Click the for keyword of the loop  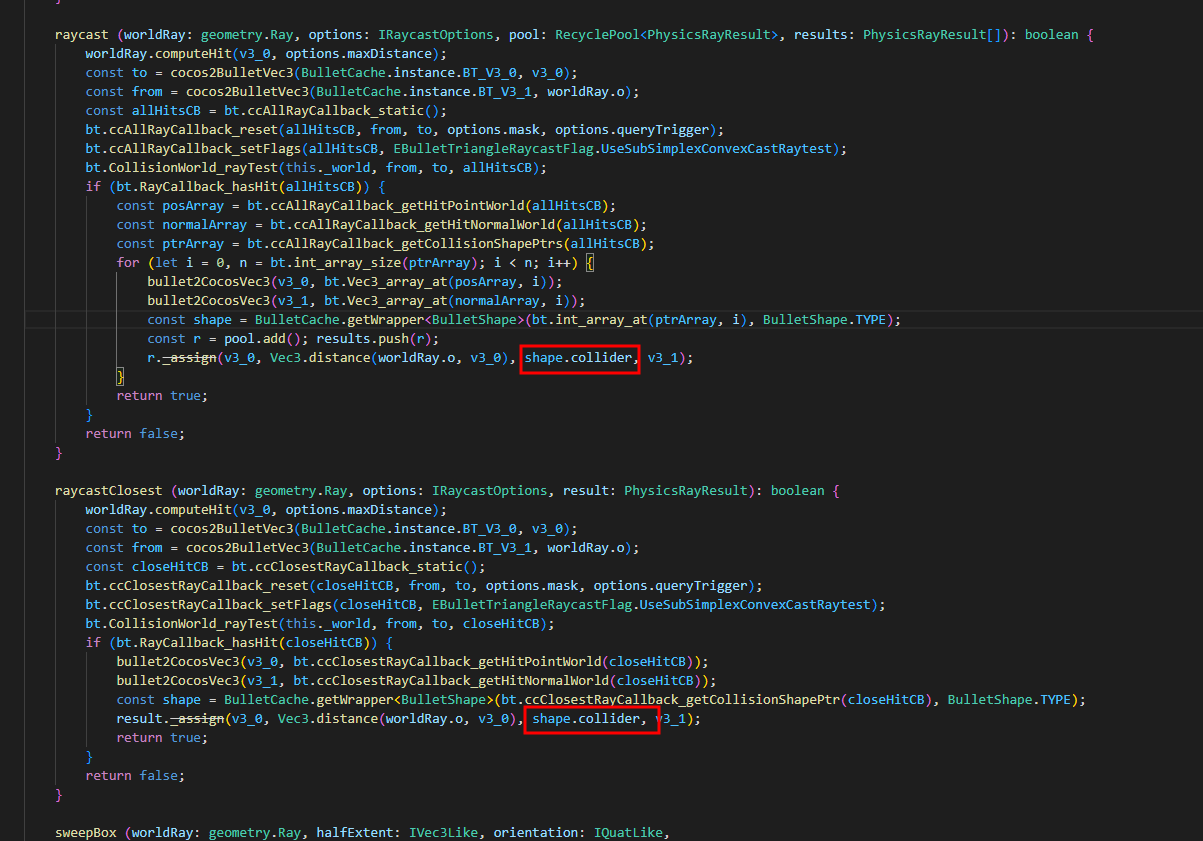click(x=128, y=262)
